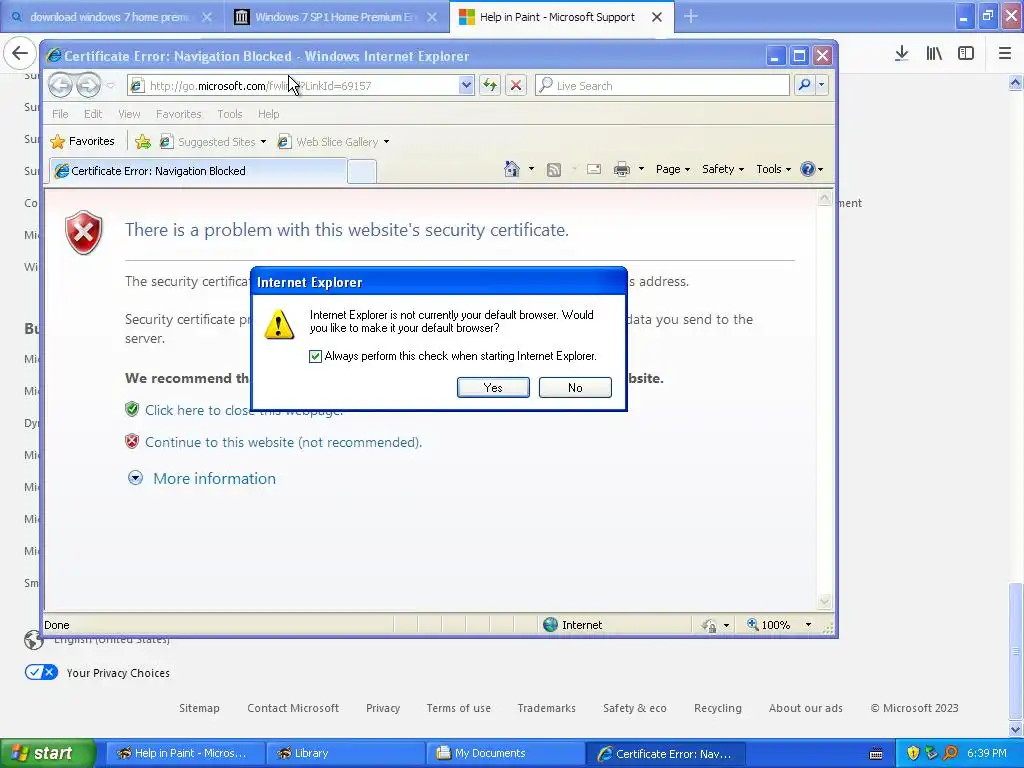Select Certificate Error tab in IE
This screenshot has width=1024, height=768.
(x=198, y=170)
